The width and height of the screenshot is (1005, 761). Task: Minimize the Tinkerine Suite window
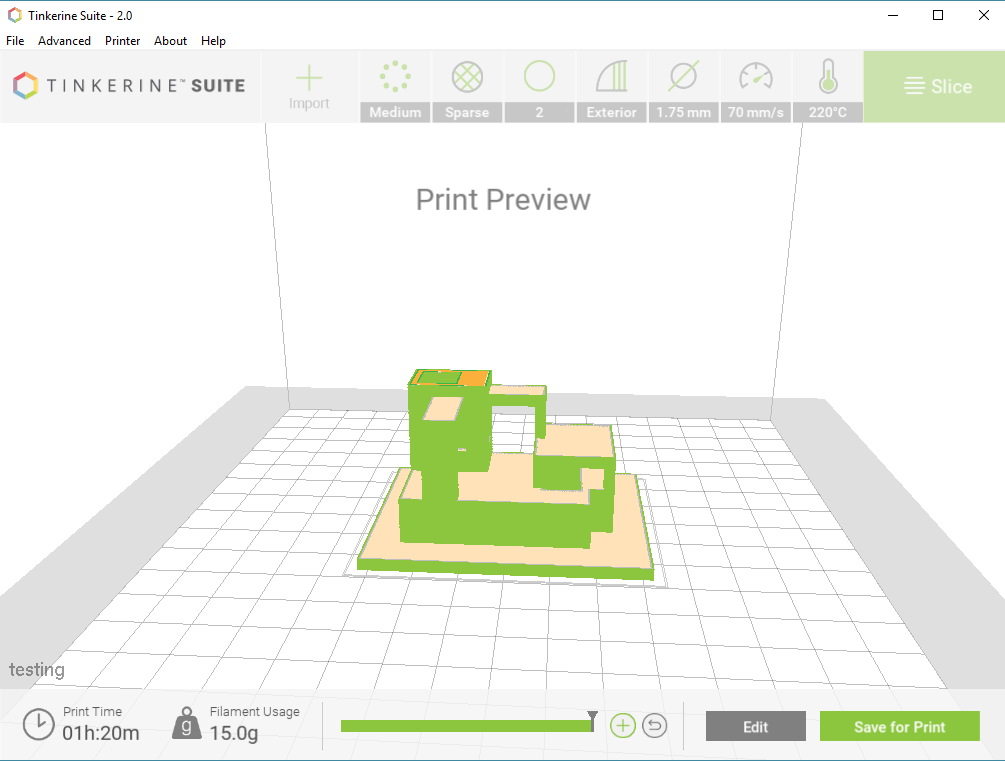click(892, 15)
